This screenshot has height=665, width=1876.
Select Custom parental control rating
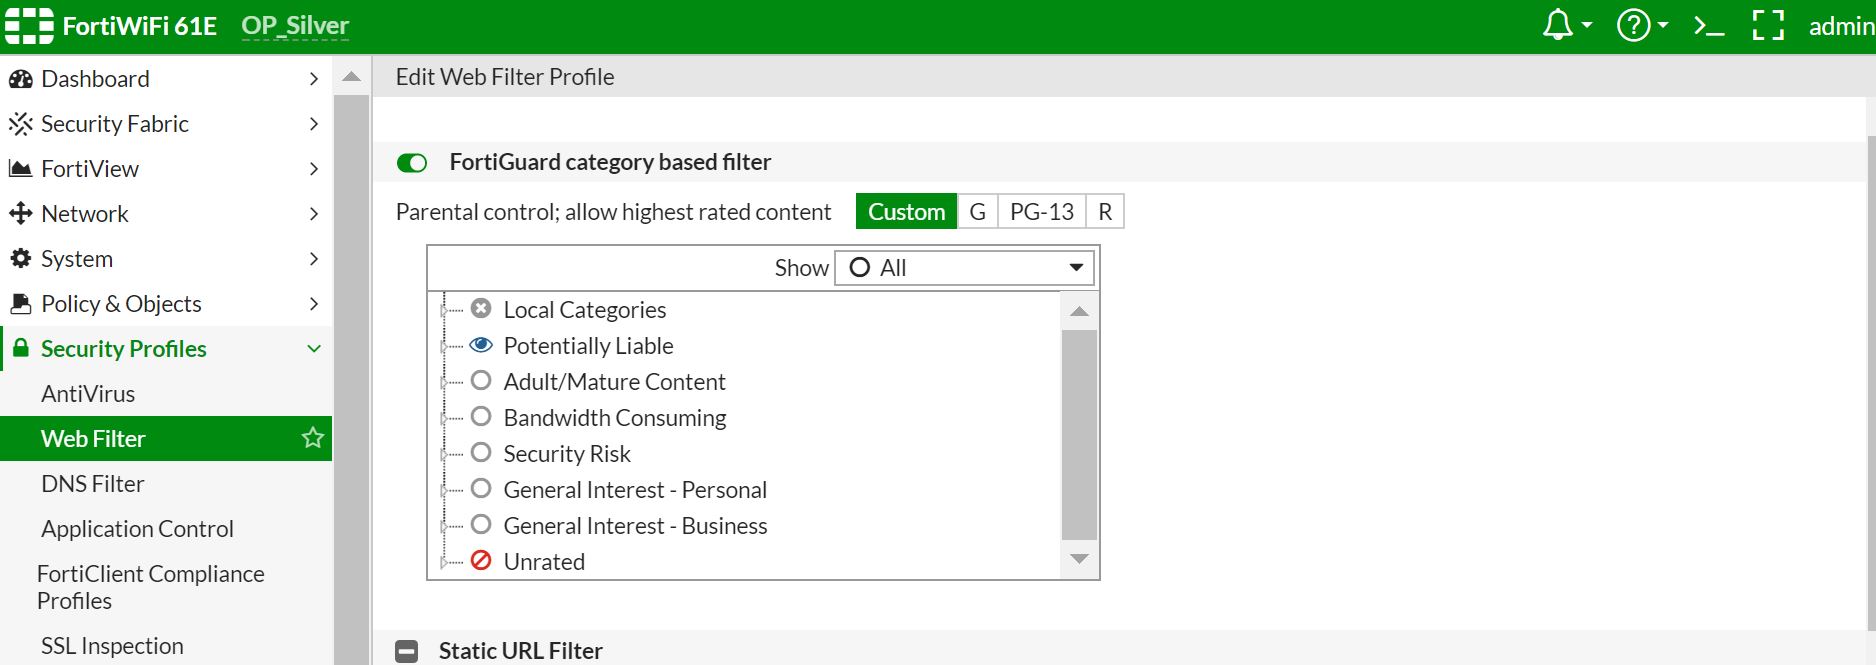pos(906,212)
